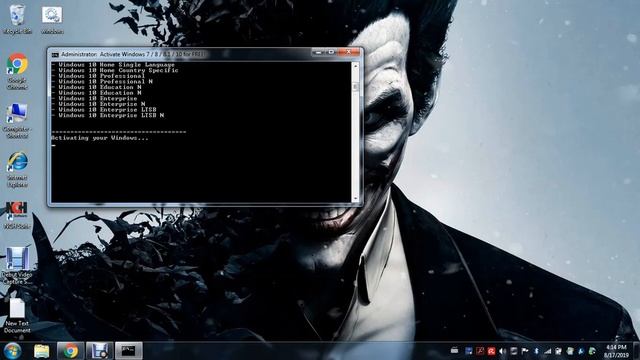The image size is (640, 360).
Task: Click the console title bar text
Action: pyautogui.click(x=133, y=54)
